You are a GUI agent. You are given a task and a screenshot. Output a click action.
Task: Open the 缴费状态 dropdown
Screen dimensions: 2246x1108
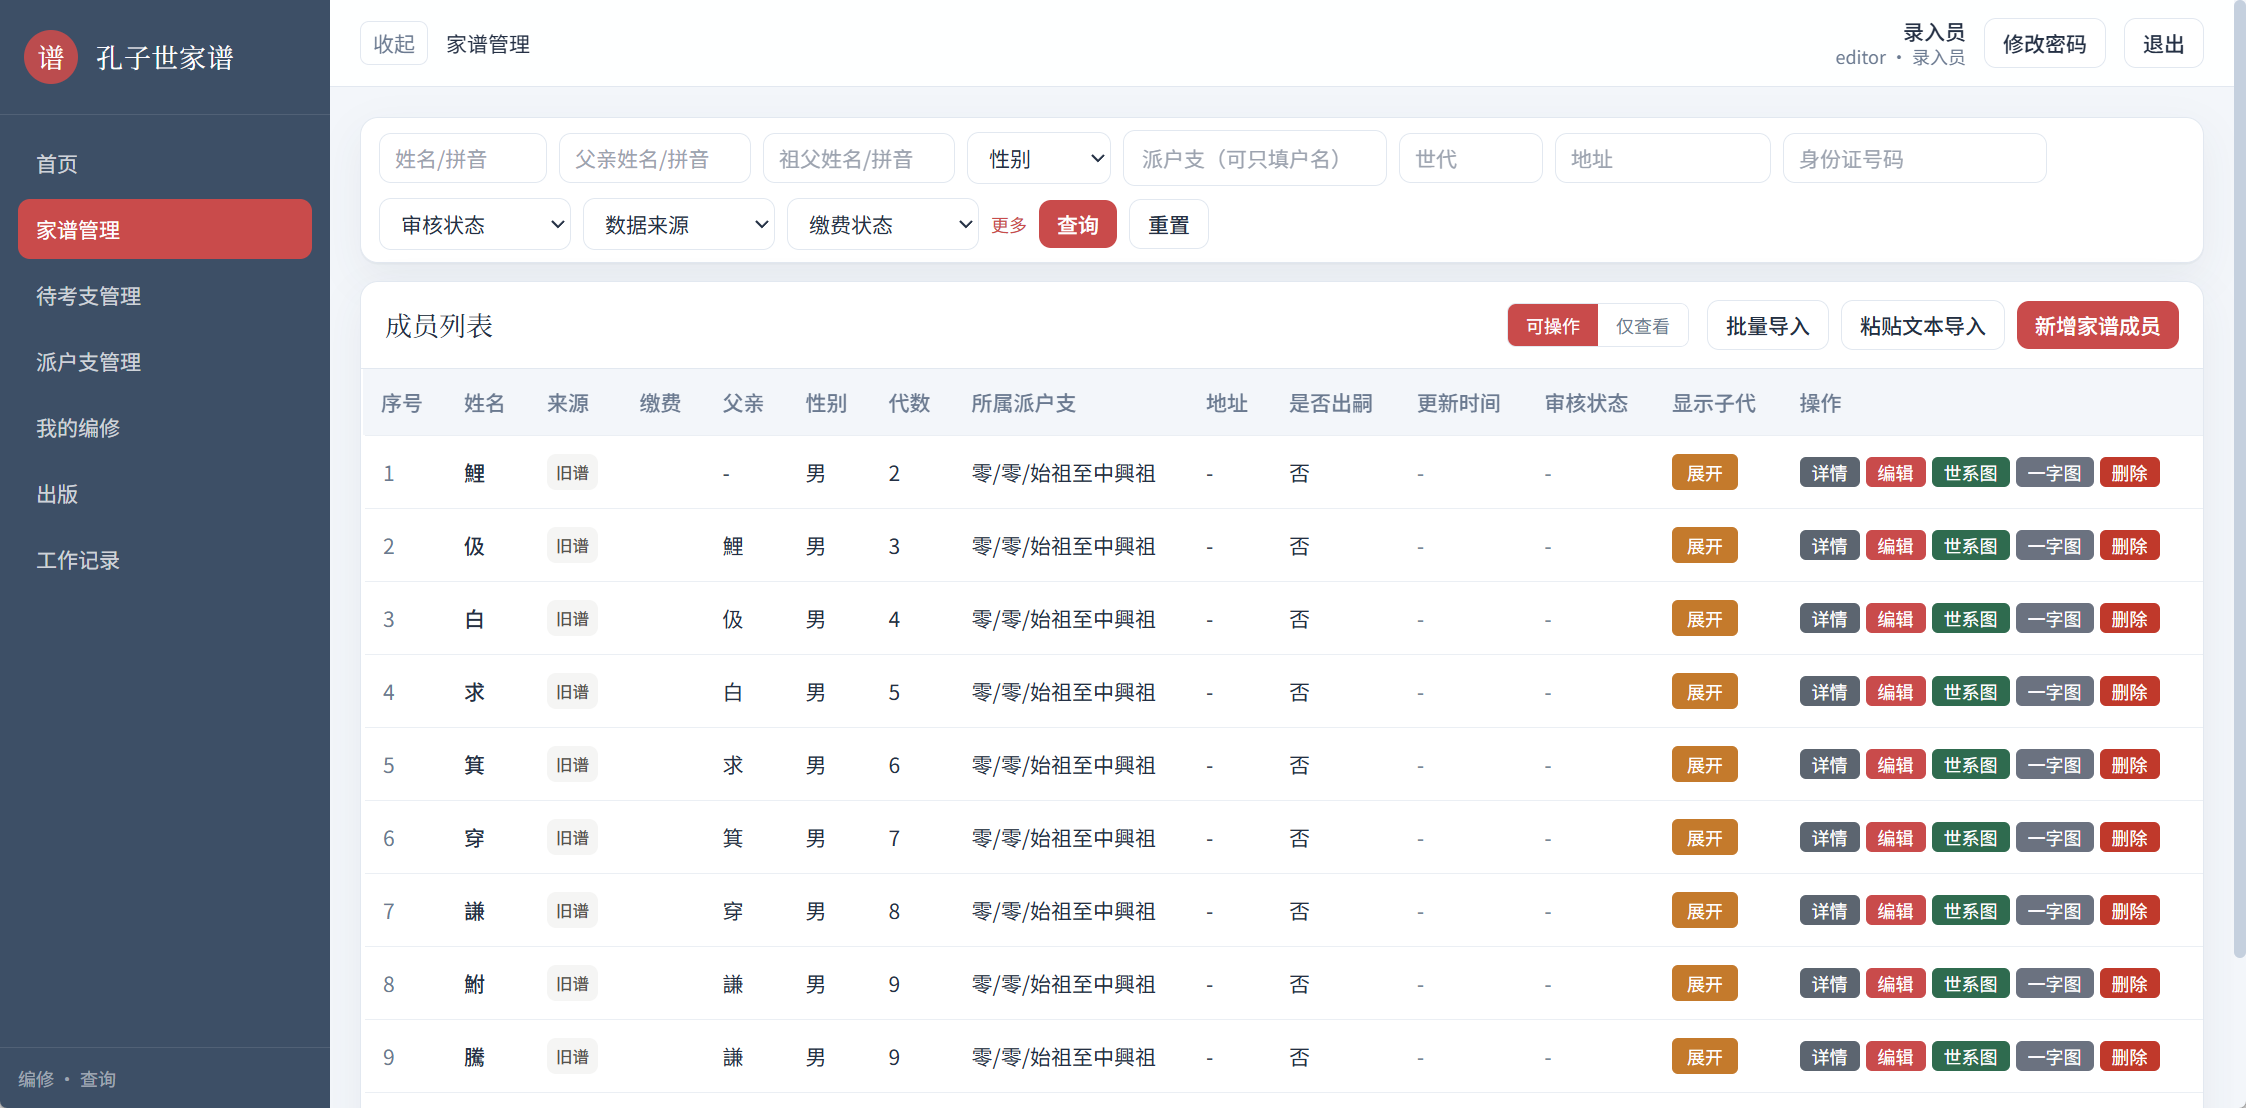(x=883, y=225)
